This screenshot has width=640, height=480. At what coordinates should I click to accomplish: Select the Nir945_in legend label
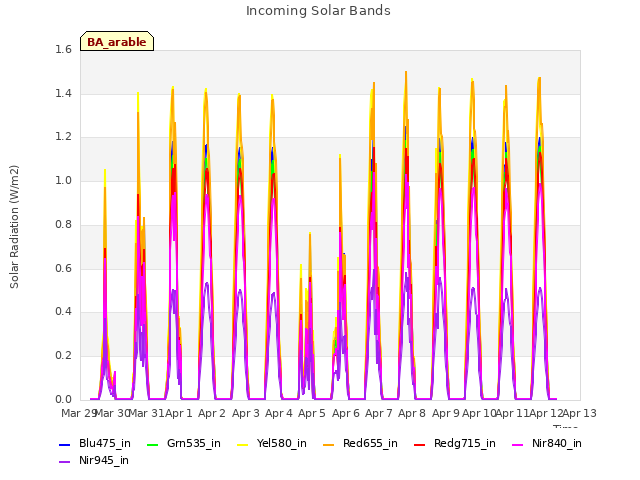click(x=104, y=461)
